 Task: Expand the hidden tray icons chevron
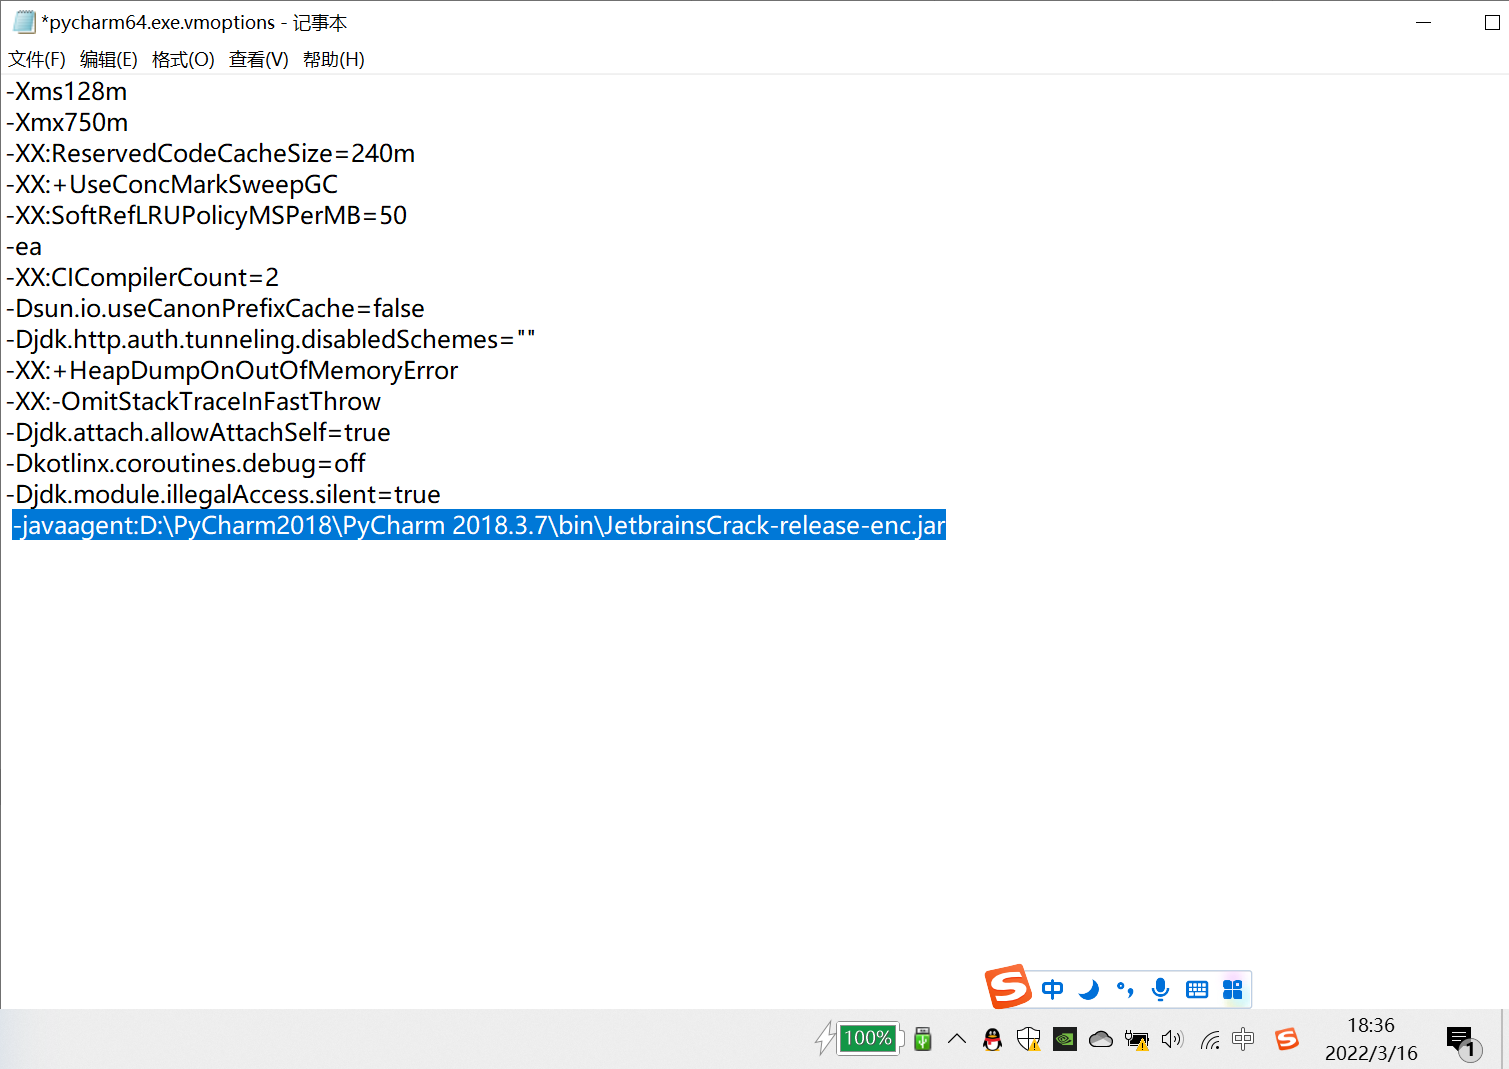pyautogui.click(x=957, y=1039)
